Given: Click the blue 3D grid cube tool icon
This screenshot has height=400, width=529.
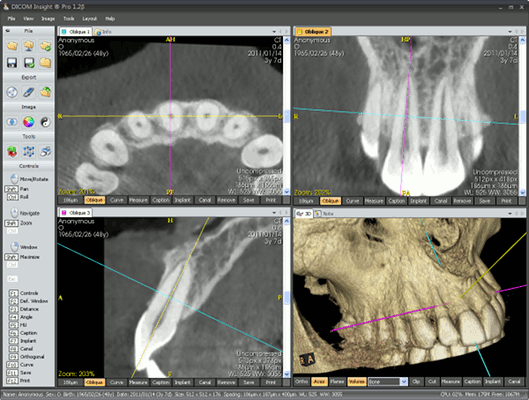Looking at the screenshot, I should pos(29,151).
